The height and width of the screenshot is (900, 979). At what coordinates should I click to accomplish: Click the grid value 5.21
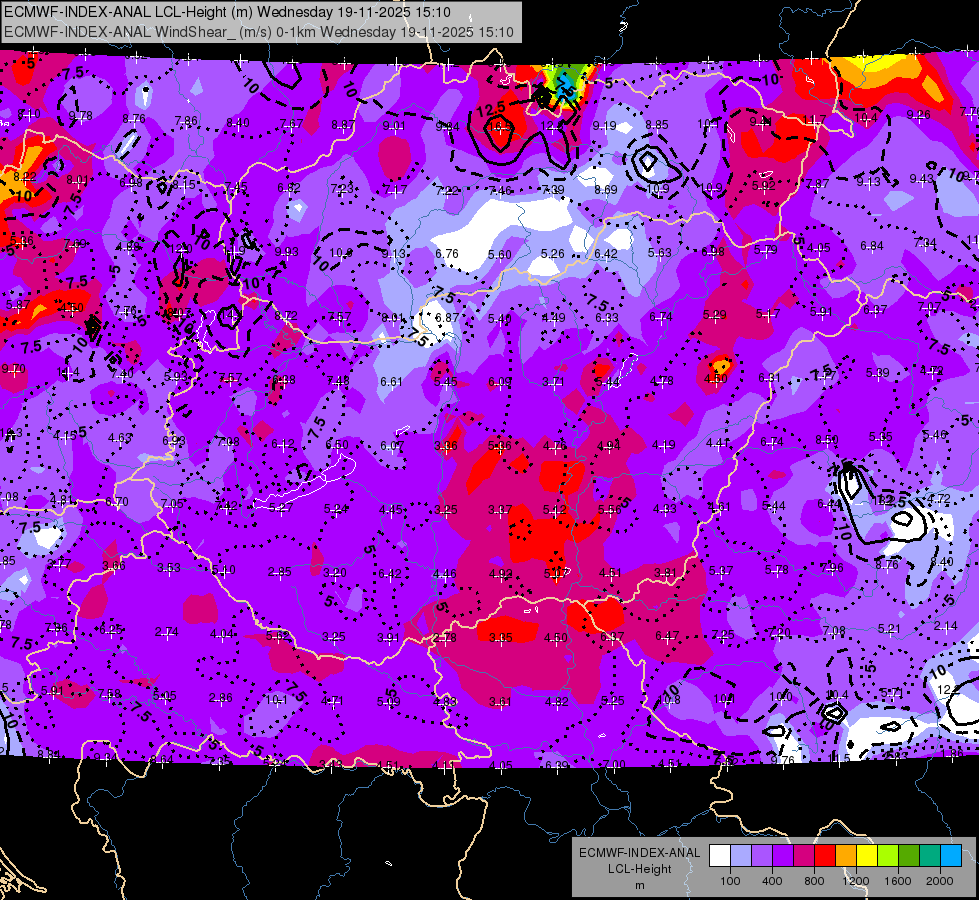(x=889, y=628)
